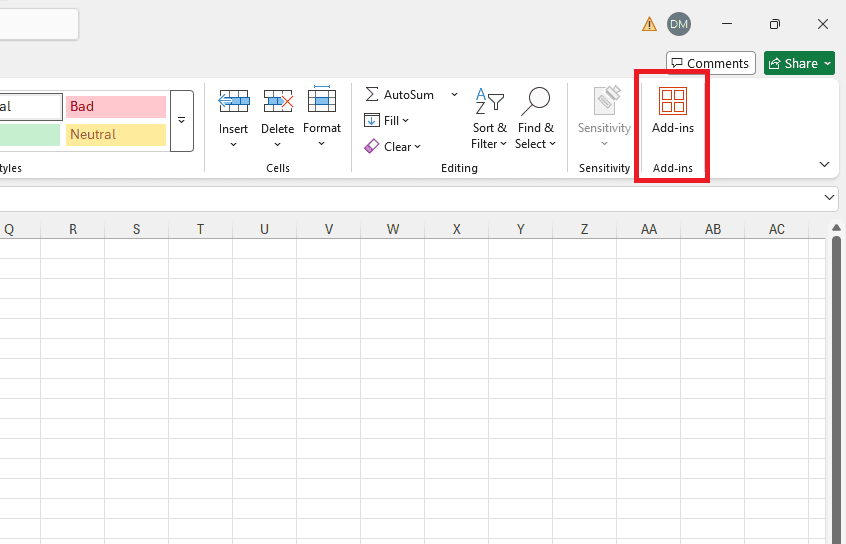The height and width of the screenshot is (544, 846).
Task: Apply the Neutral cell style
Action: click(x=116, y=134)
